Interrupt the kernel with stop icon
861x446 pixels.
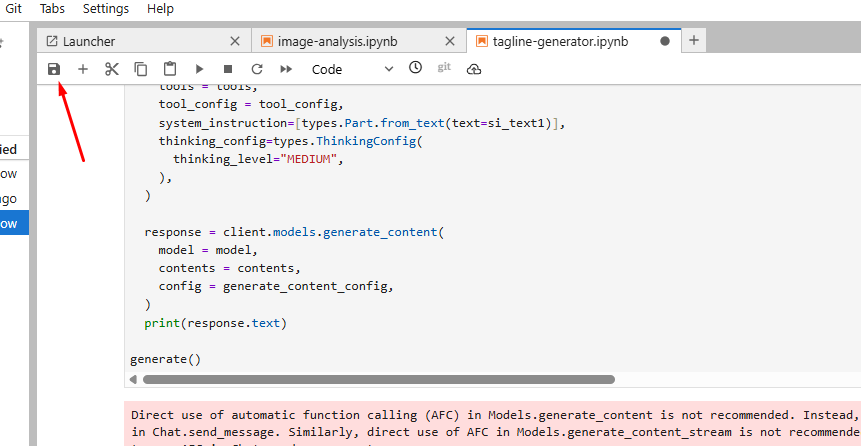click(x=228, y=69)
